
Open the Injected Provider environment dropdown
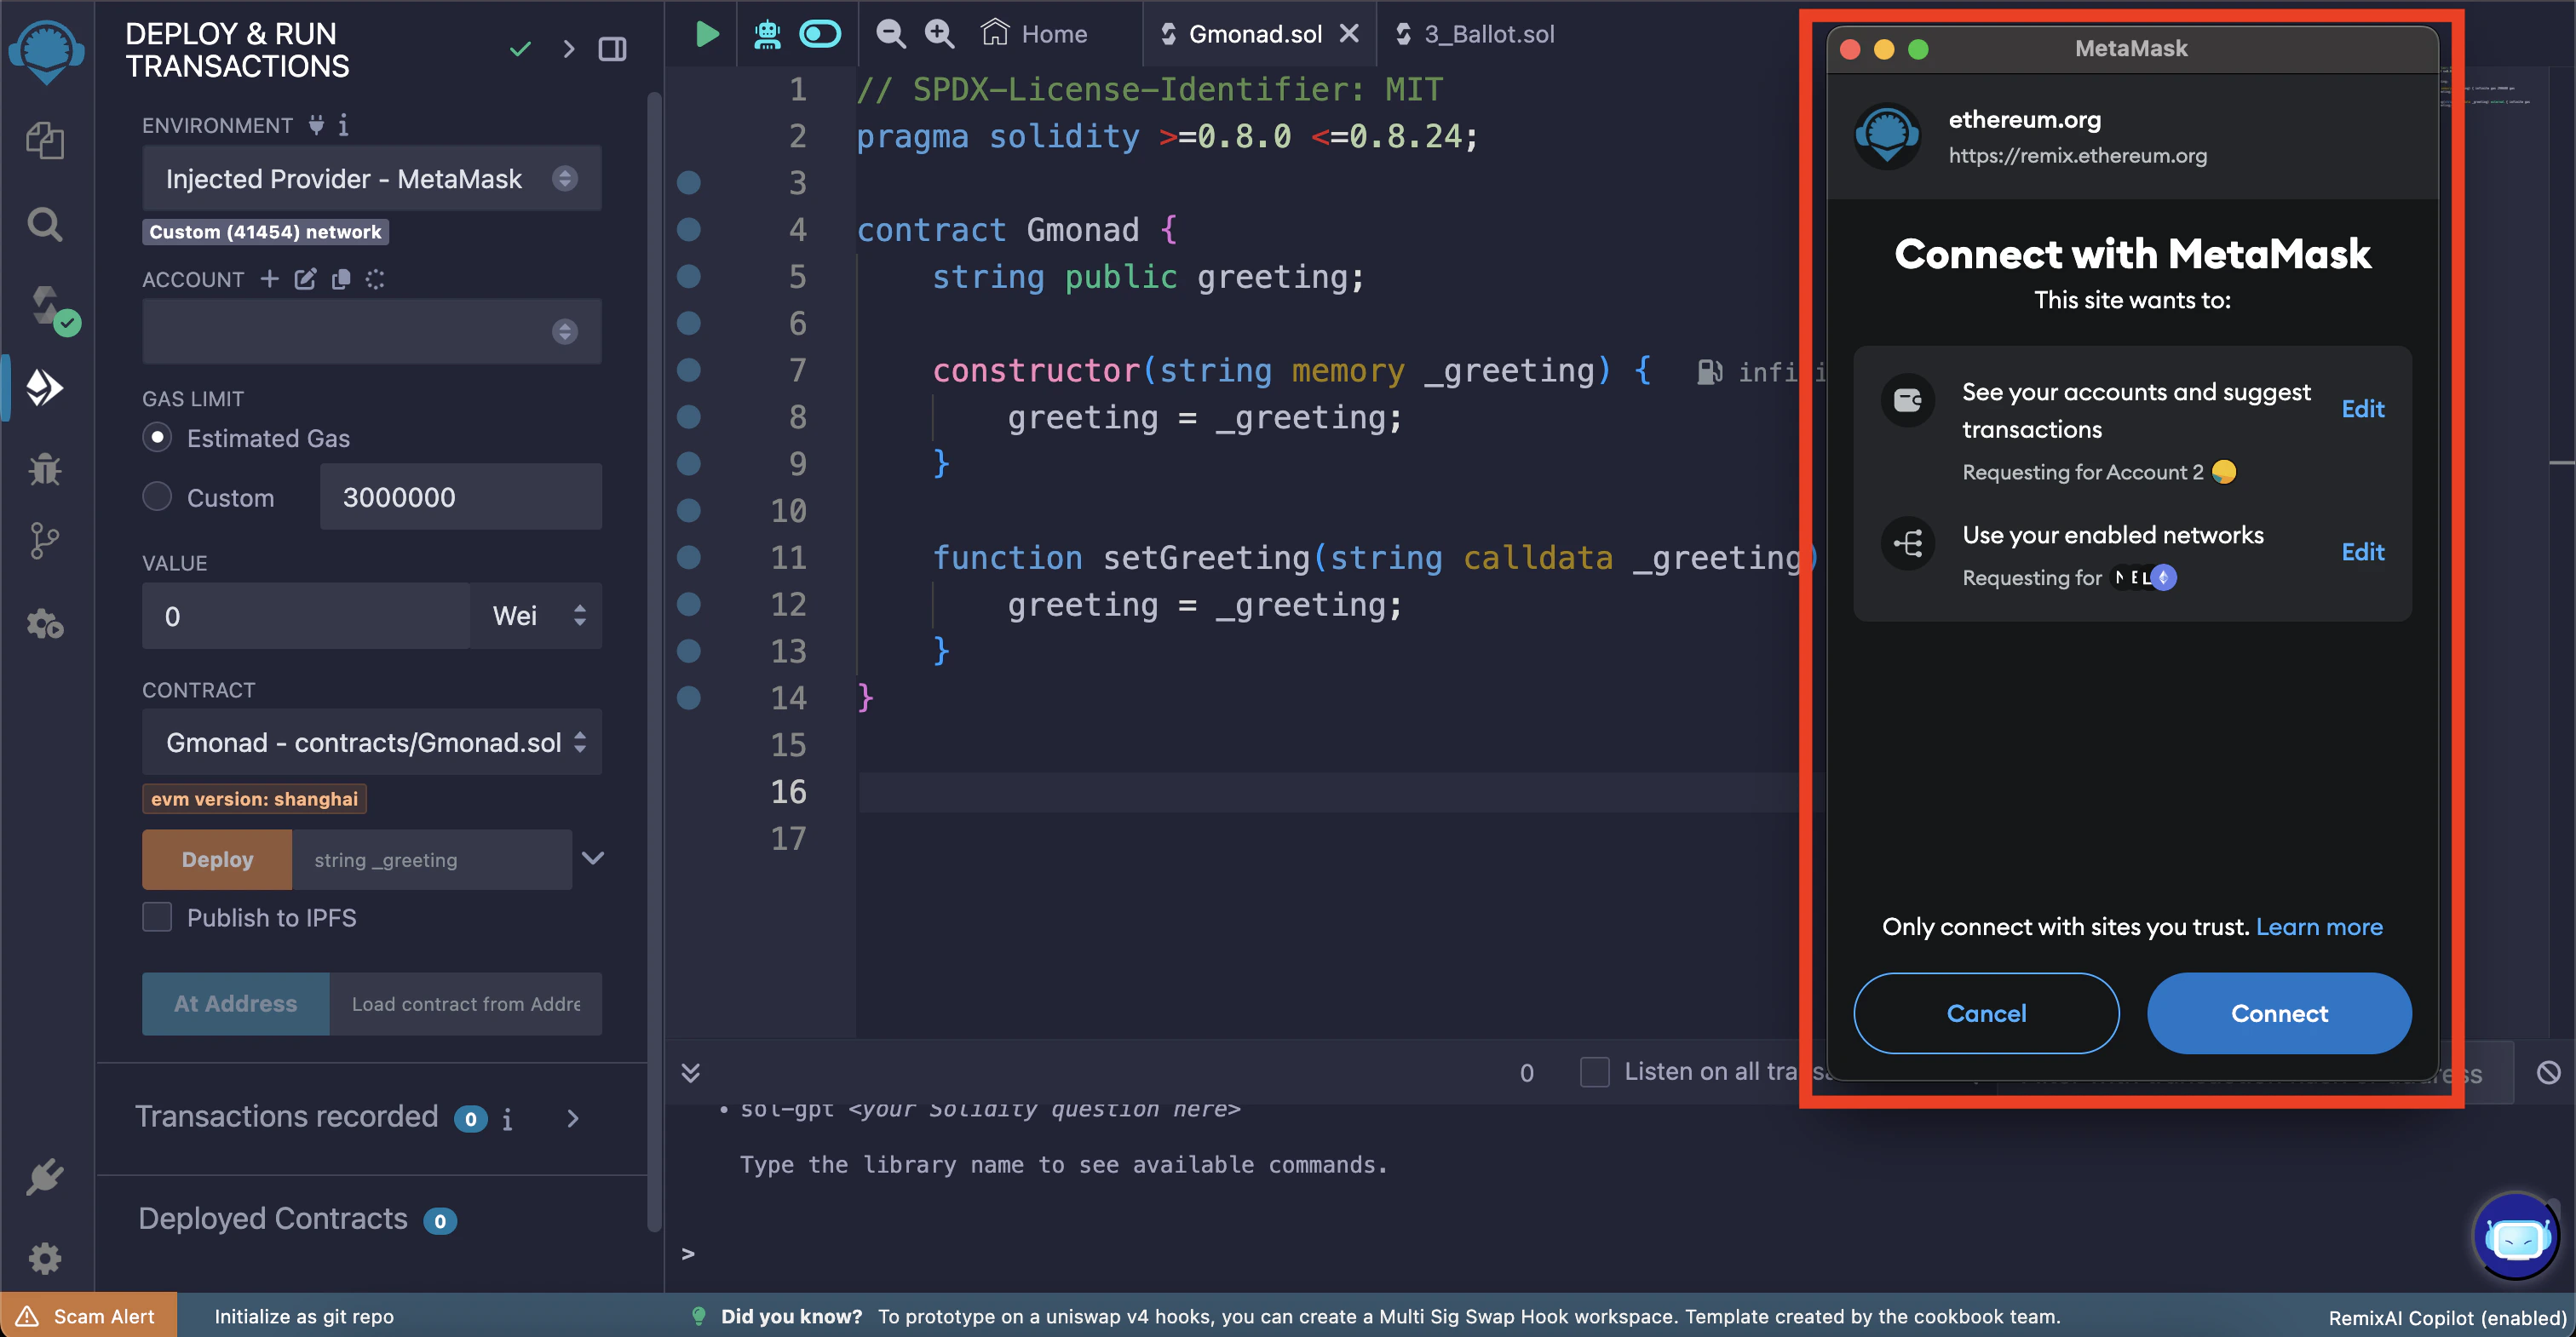[371, 178]
